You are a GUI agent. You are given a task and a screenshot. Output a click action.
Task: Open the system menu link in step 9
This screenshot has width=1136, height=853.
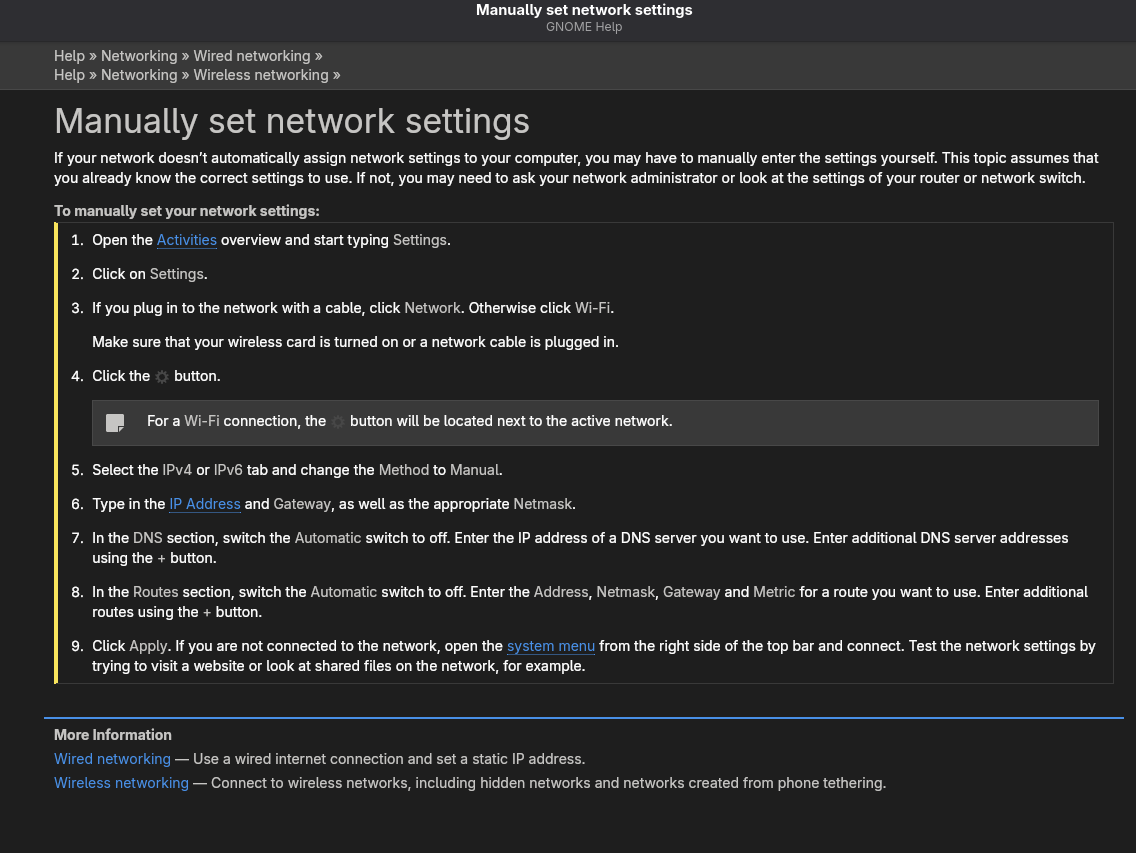[x=551, y=646]
